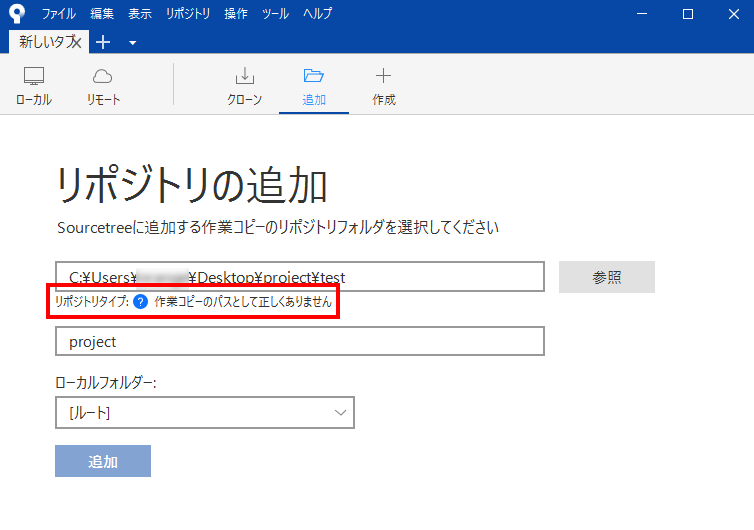Click the Sourcetree logo icon

coord(17,13)
